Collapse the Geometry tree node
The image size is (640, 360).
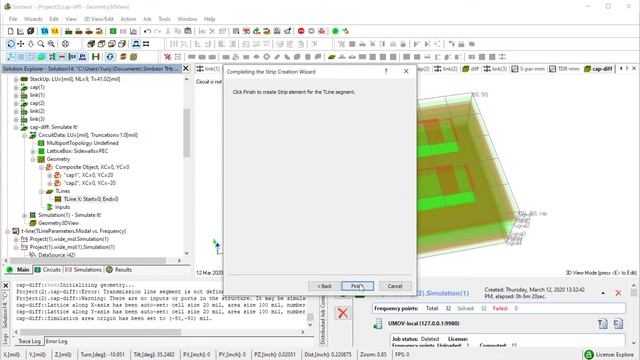(33, 159)
